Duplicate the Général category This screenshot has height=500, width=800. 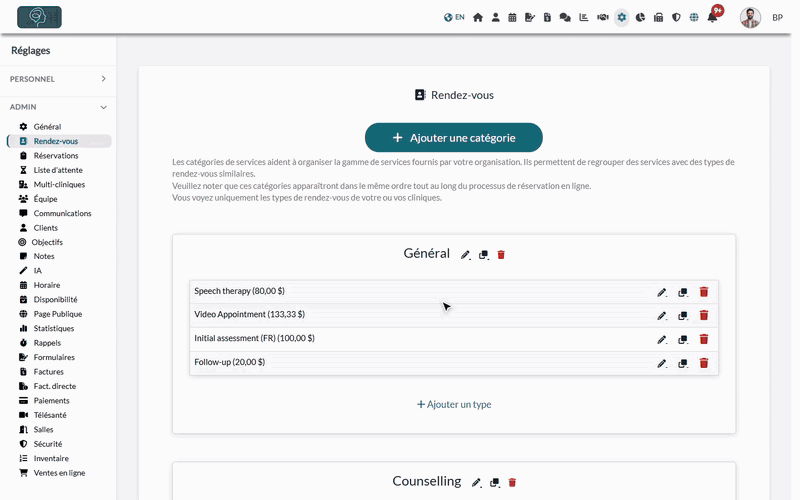483,255
